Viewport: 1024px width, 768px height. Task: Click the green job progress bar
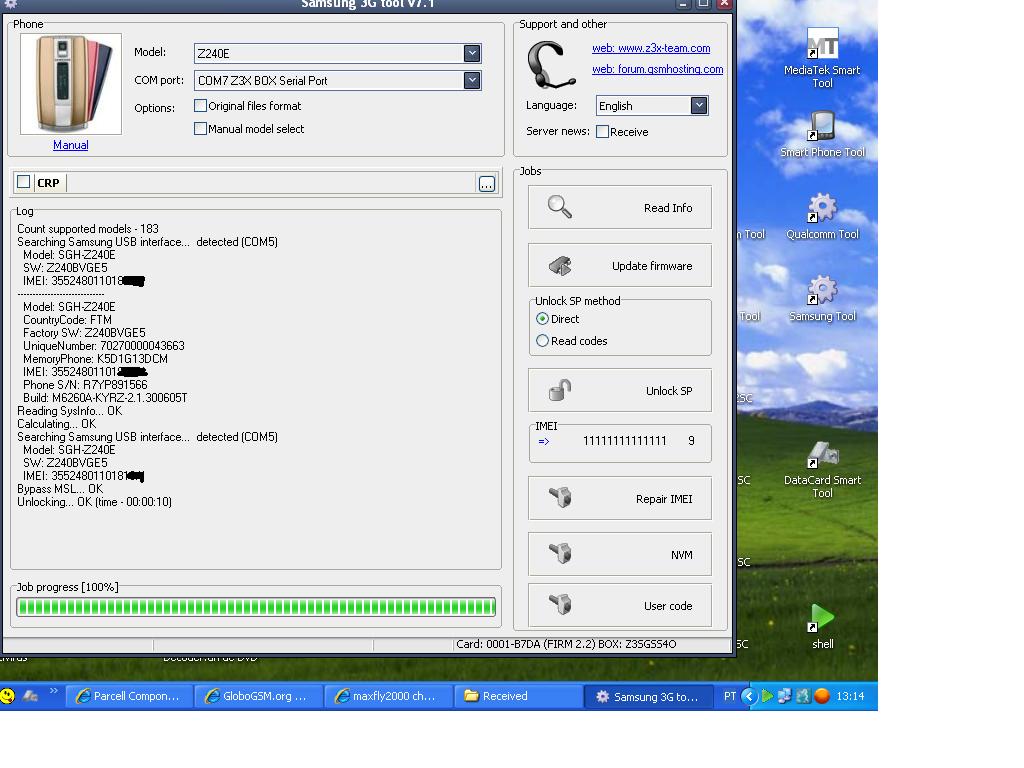pos(256,607)
